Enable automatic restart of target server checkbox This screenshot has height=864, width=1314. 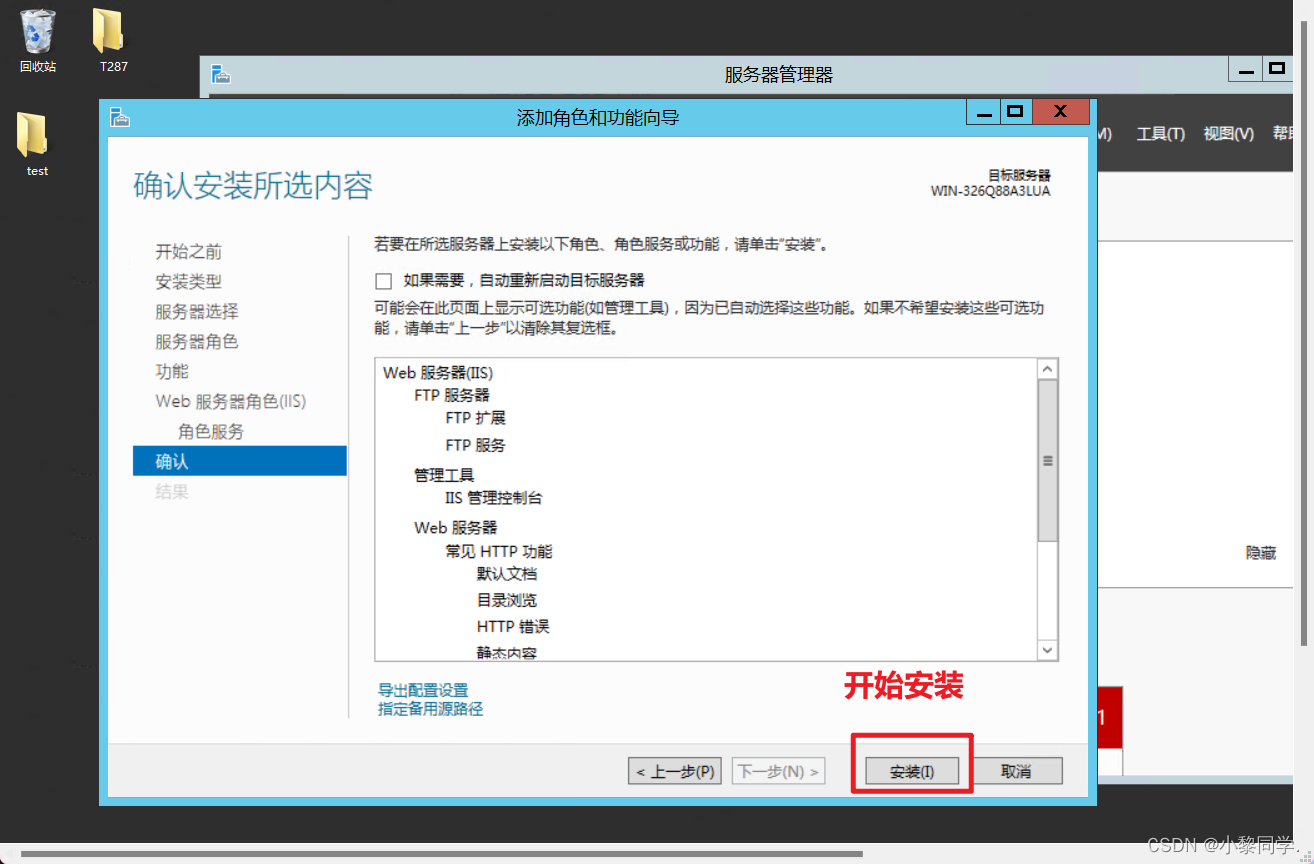point(384,281)
